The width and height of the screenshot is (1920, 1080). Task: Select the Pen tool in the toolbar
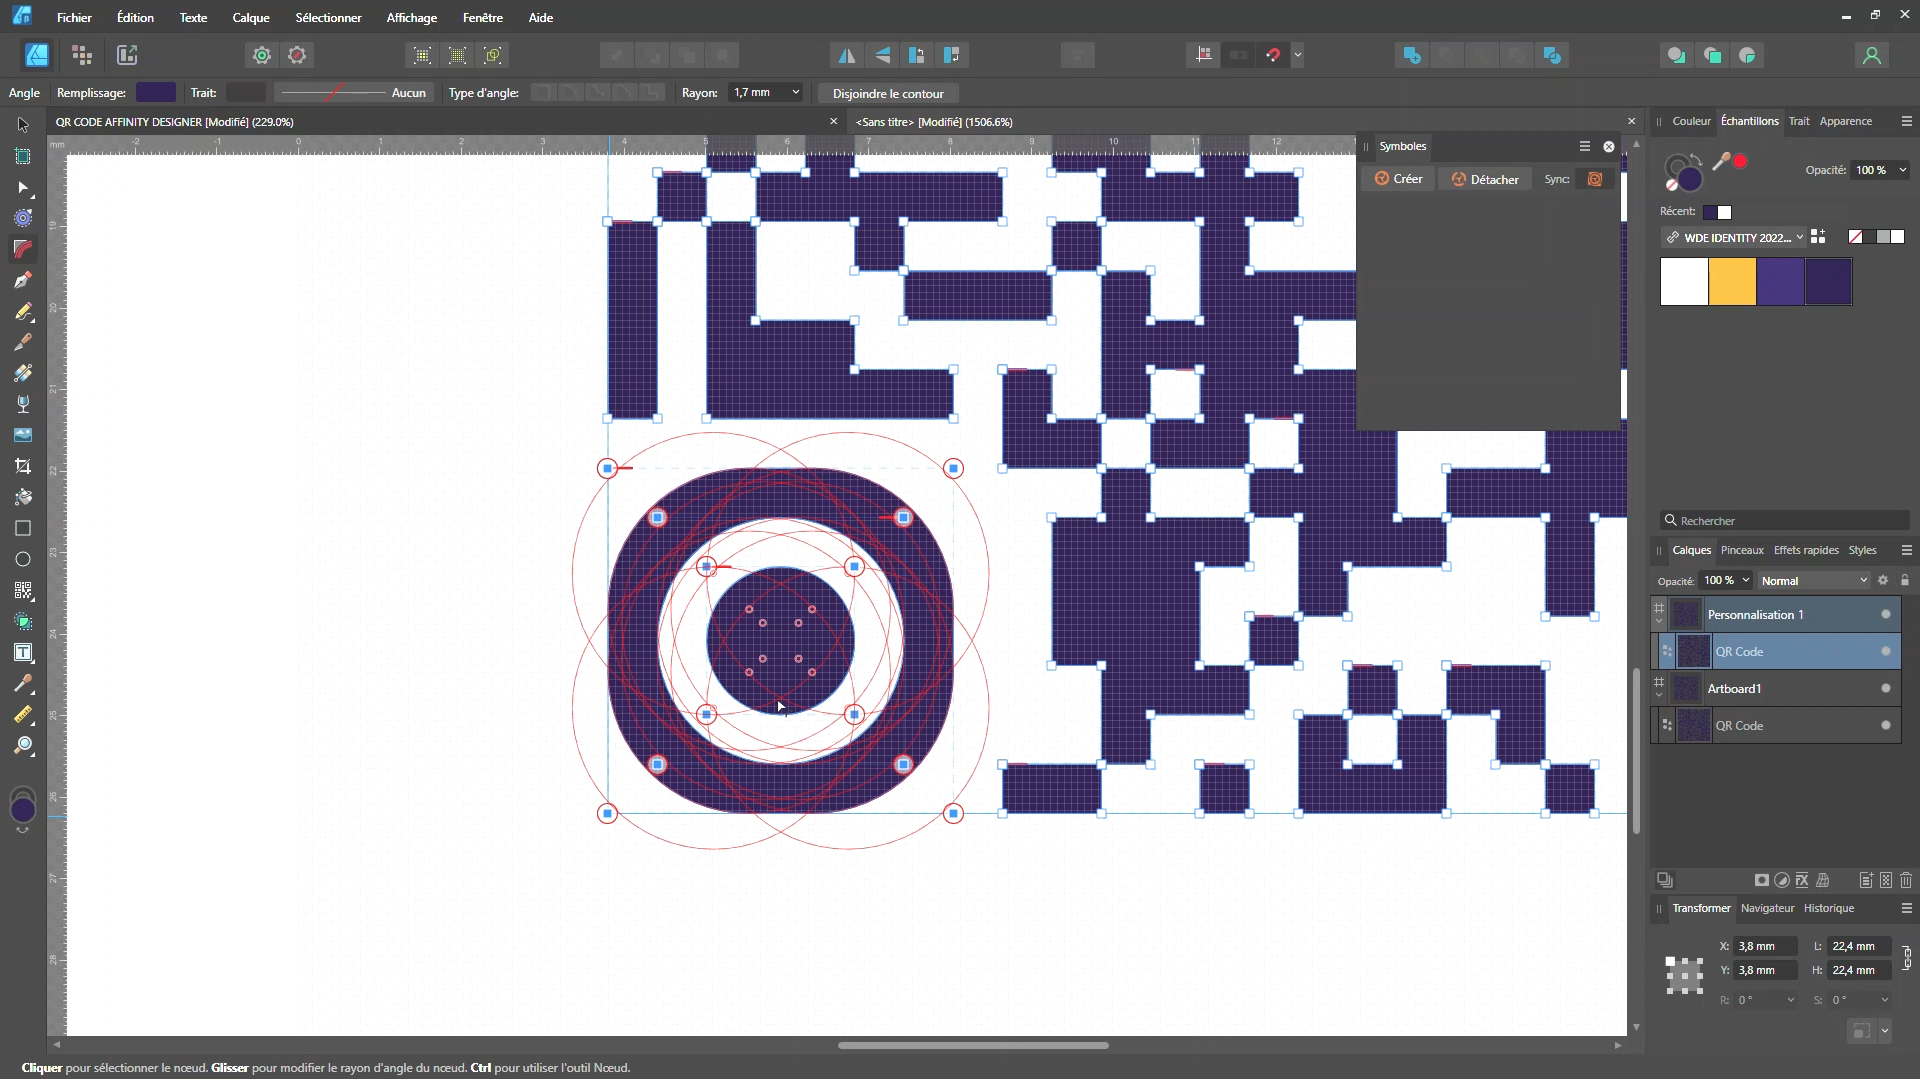[x=23, y=280]
